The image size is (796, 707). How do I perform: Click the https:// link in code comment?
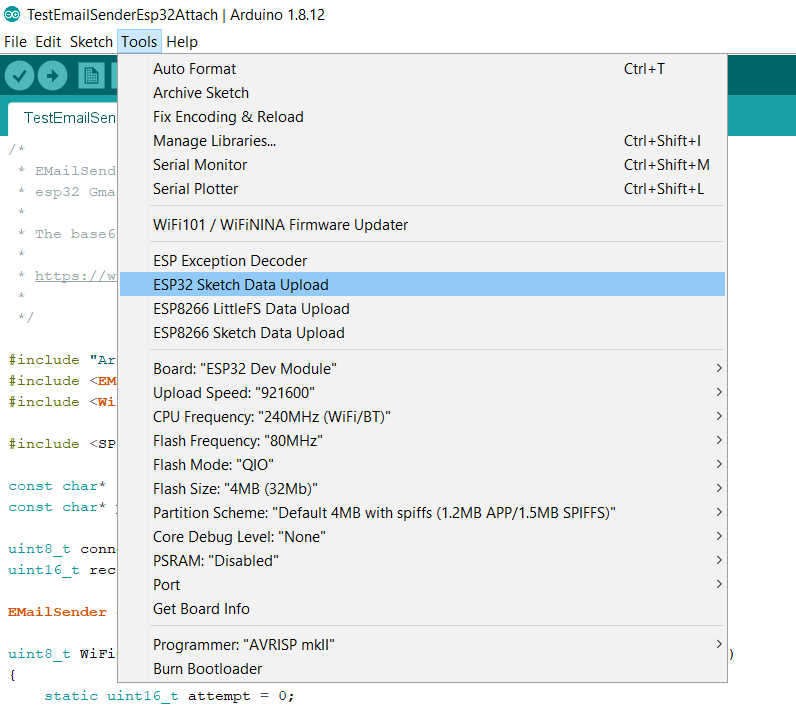click(x=76, y=276)
